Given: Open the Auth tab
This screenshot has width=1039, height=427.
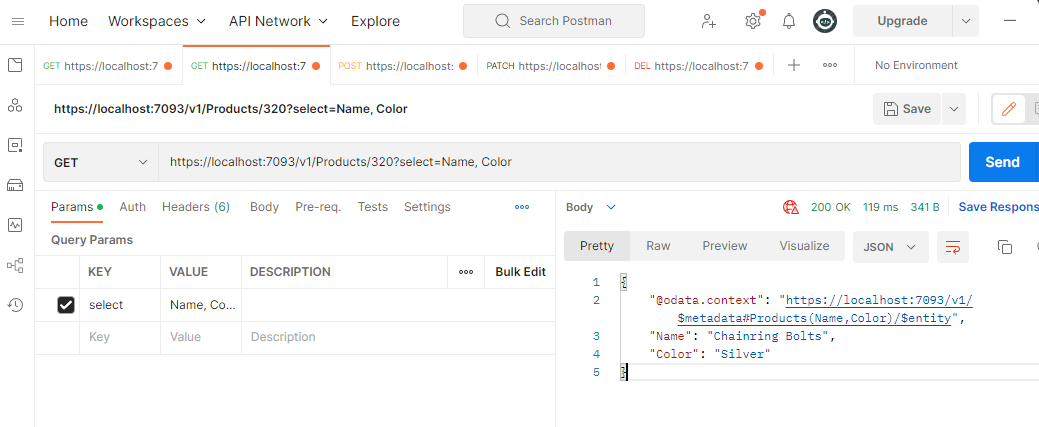Looking at the screenshot, I should (x=133, y=207).
